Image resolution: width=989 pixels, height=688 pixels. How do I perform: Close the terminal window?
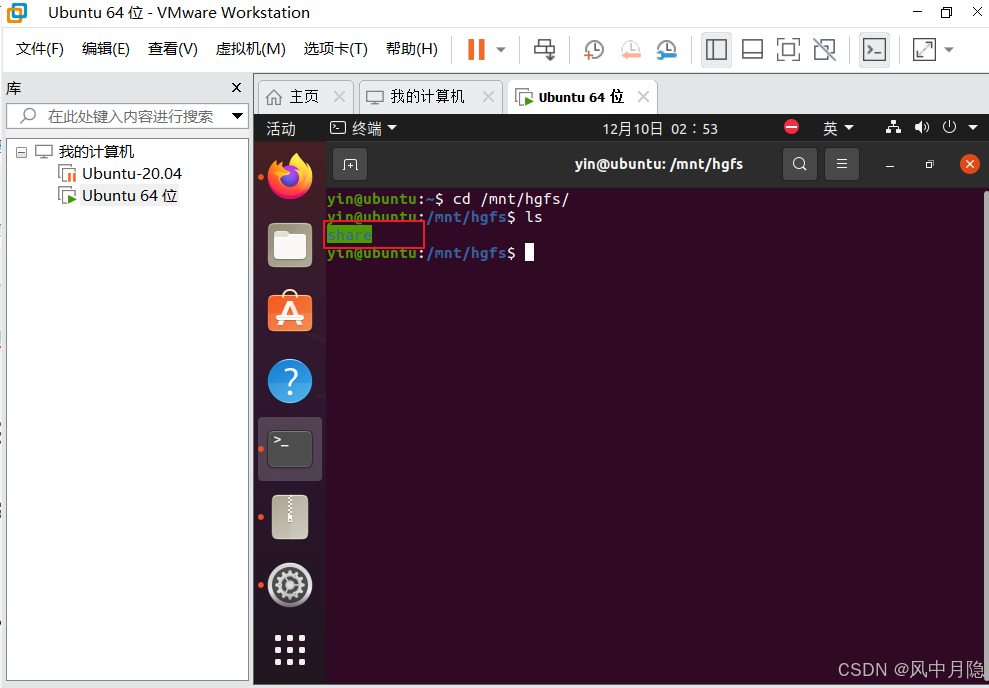click(x=969, y=165)
